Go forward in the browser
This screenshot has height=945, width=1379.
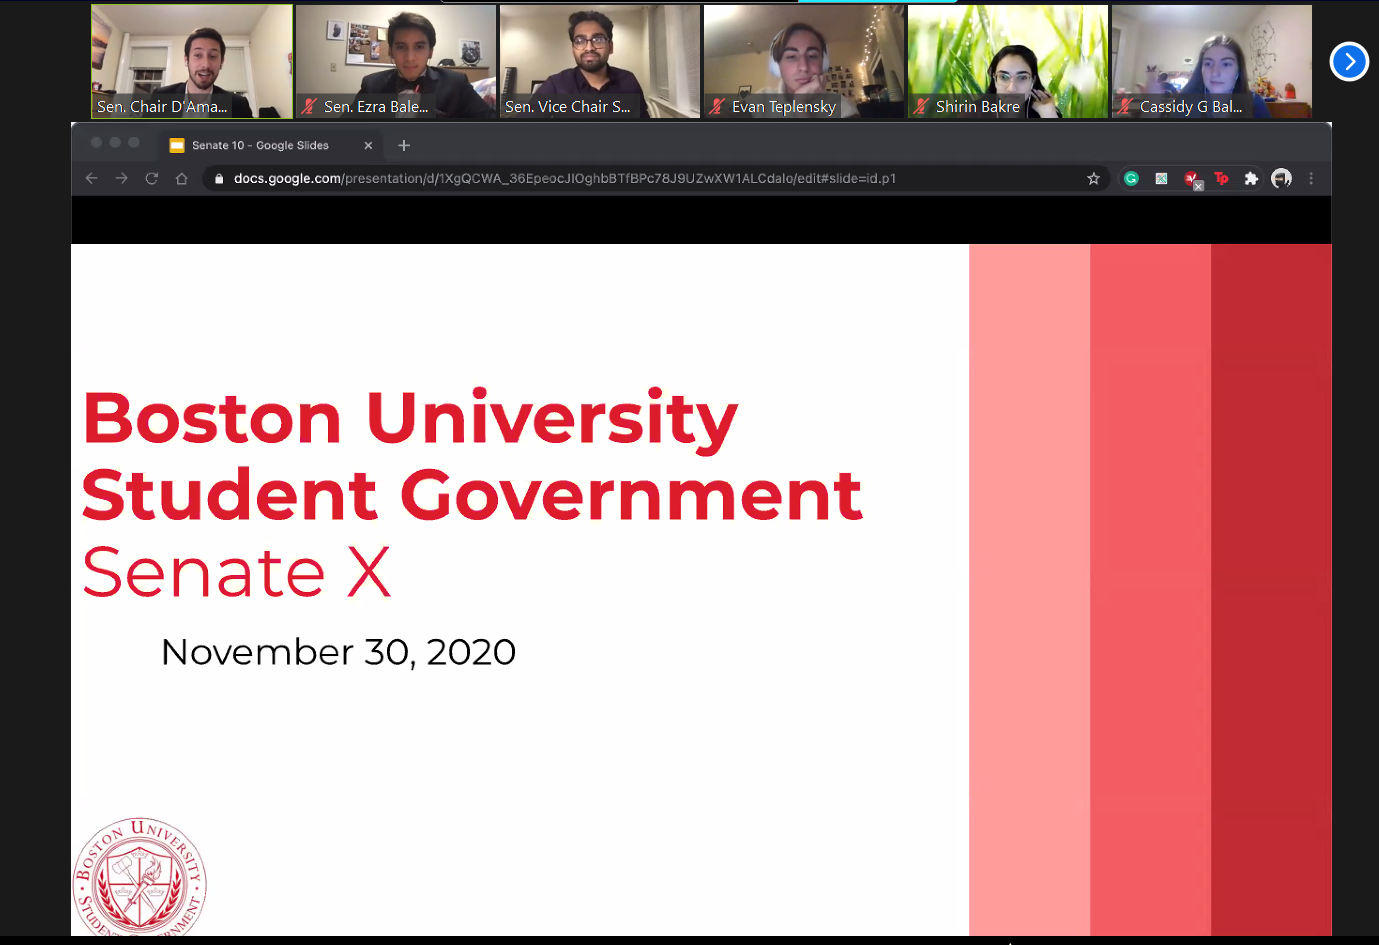click(x=122, y=178)
